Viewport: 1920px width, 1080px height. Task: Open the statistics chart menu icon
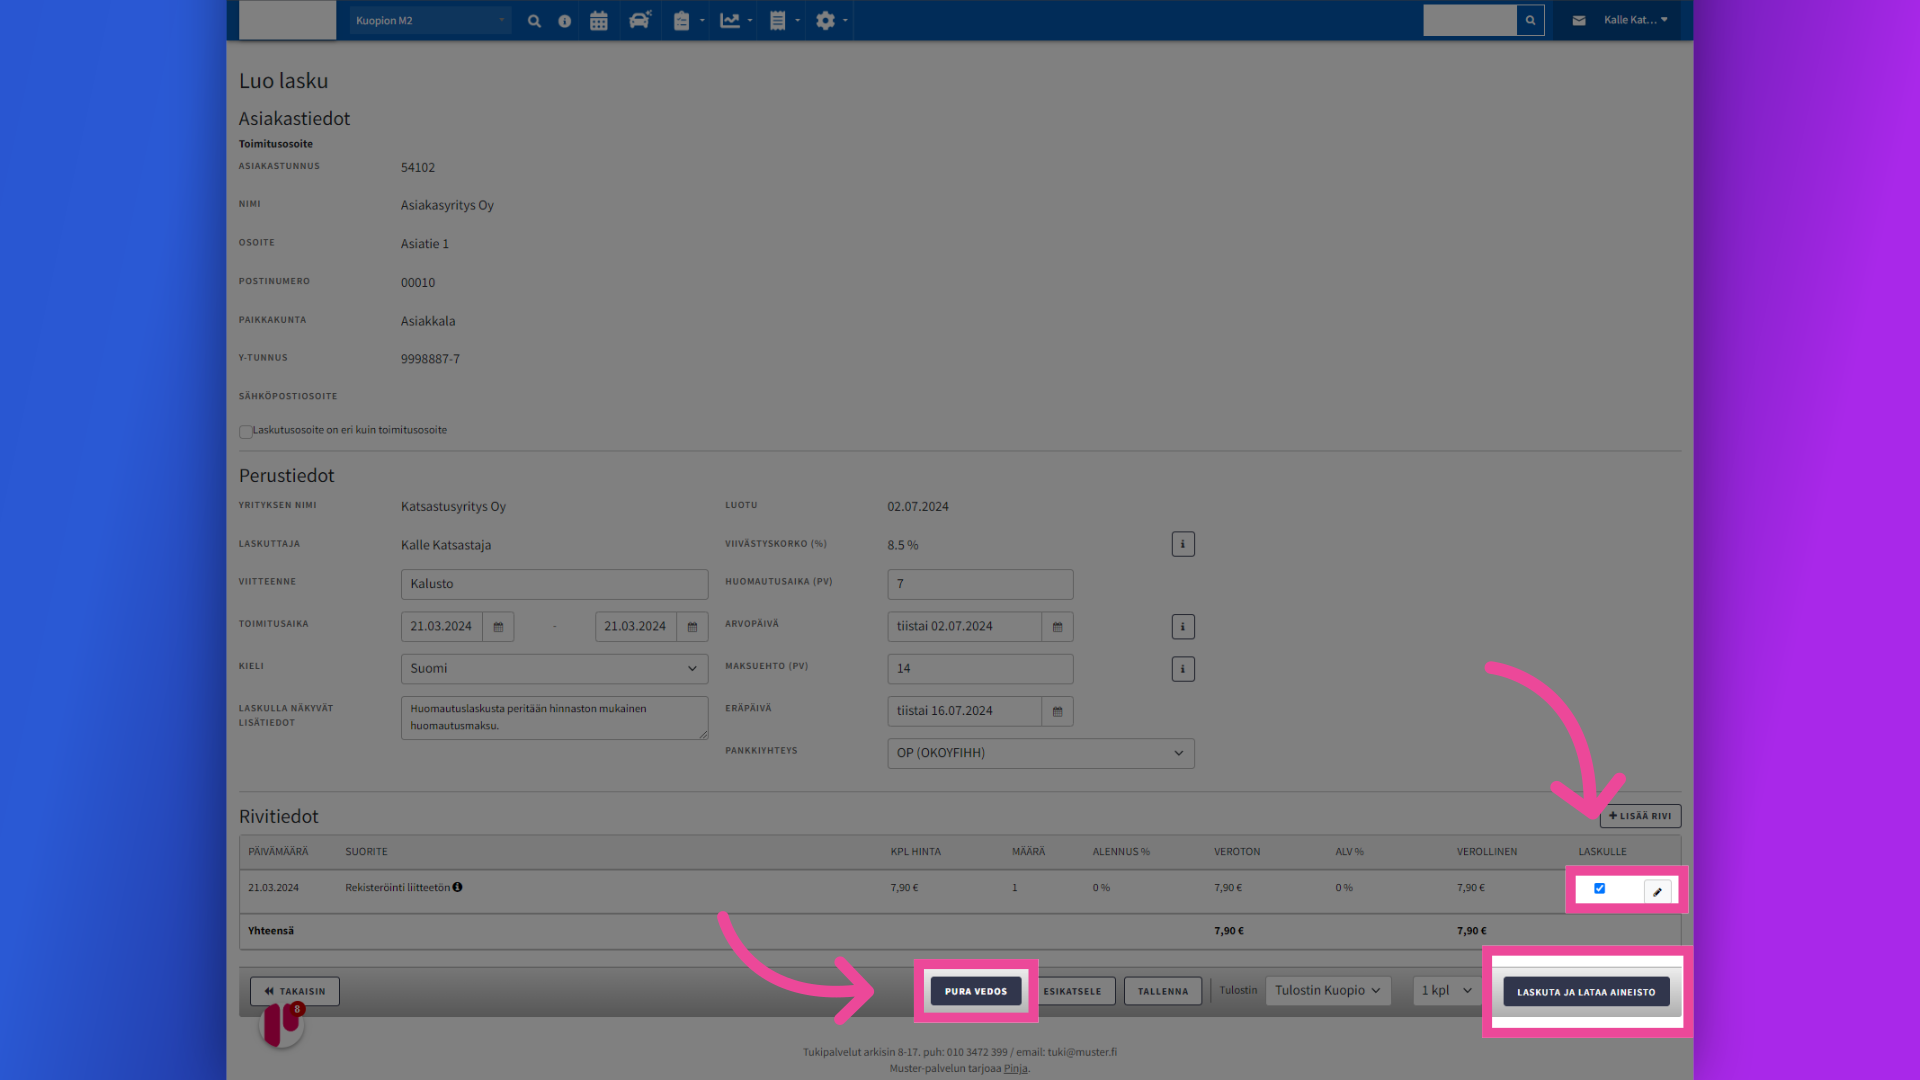click(x=735, y=20)
